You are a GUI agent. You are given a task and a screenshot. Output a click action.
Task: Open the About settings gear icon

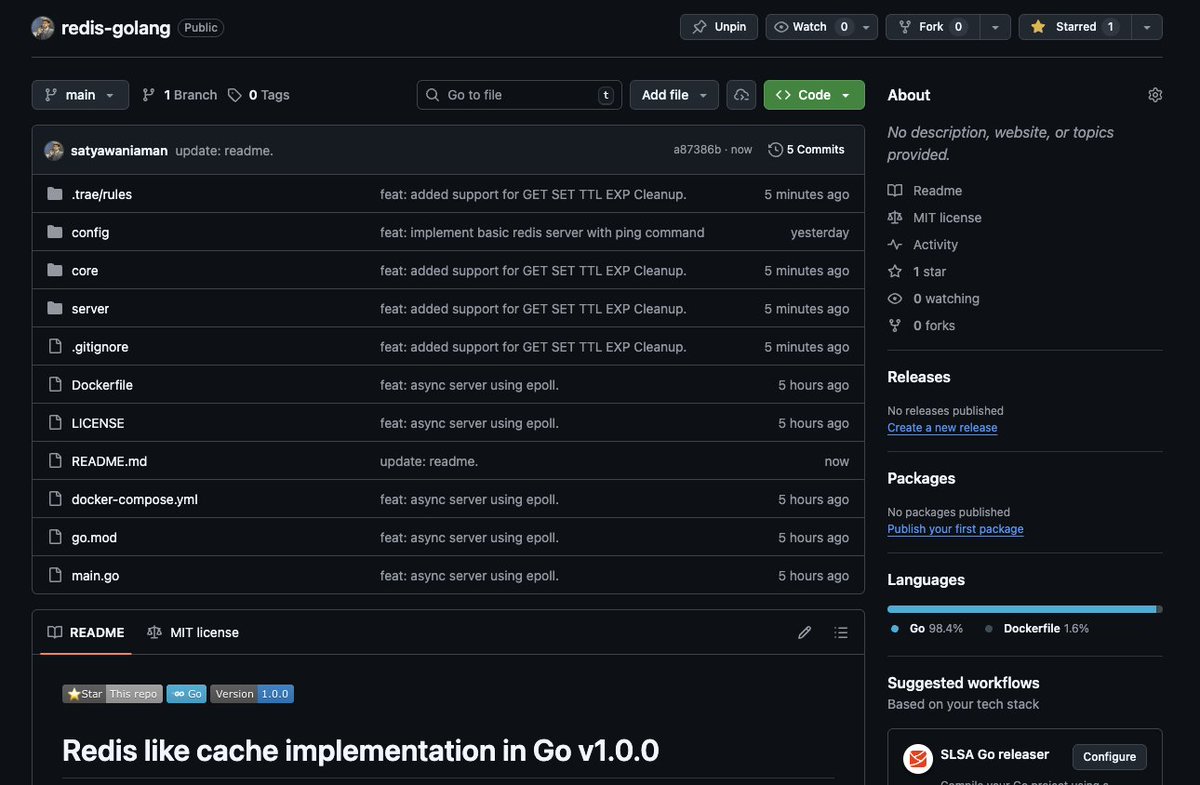click(1155, 95)
